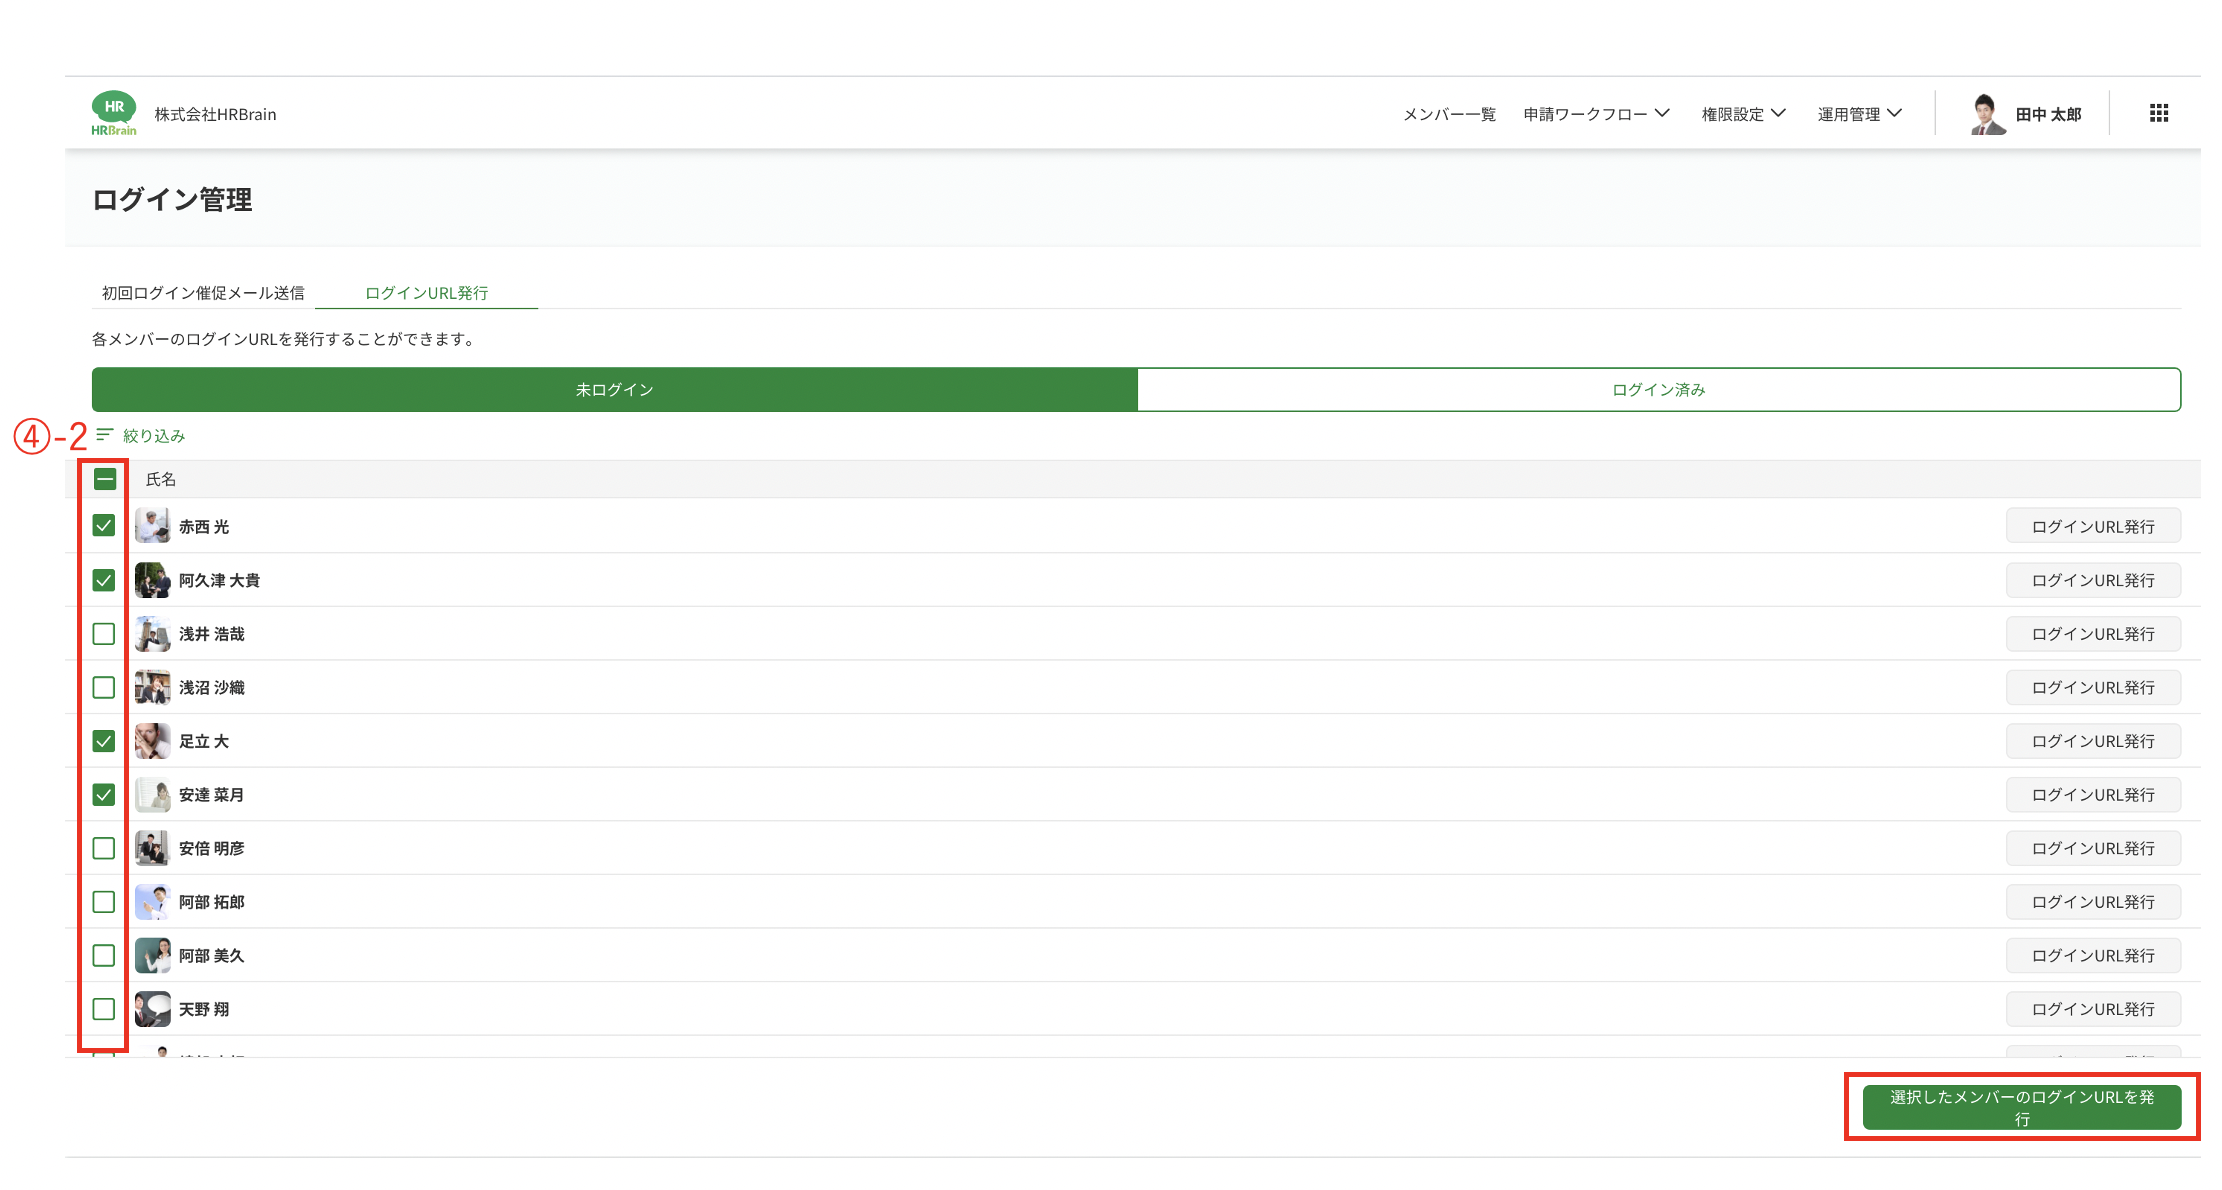
Task: Click 選択したメンバーのログインURLを発行 button
Action: (x=2021, y=1107)
